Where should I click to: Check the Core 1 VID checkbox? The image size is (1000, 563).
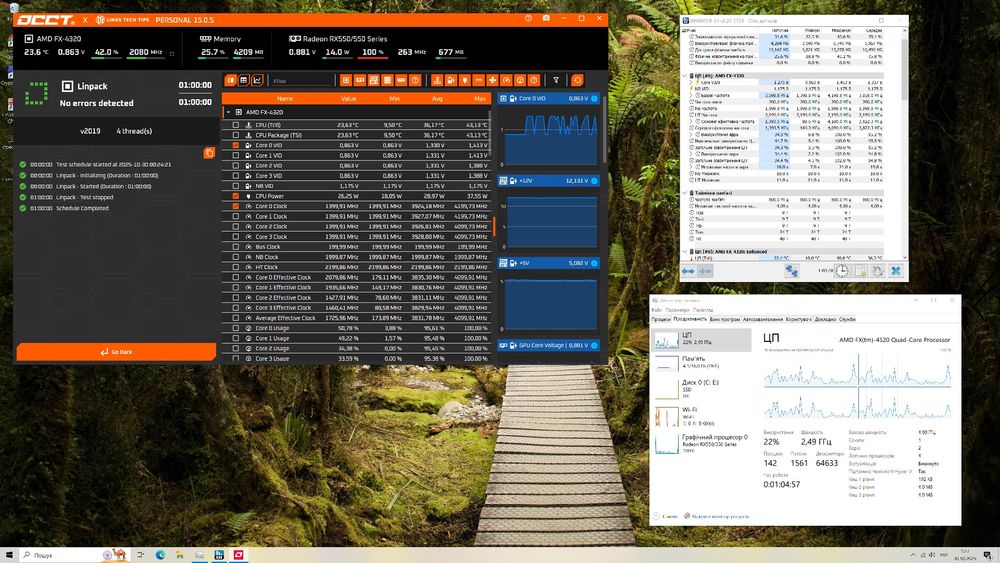pyautogui.click(x=235, y=156)
